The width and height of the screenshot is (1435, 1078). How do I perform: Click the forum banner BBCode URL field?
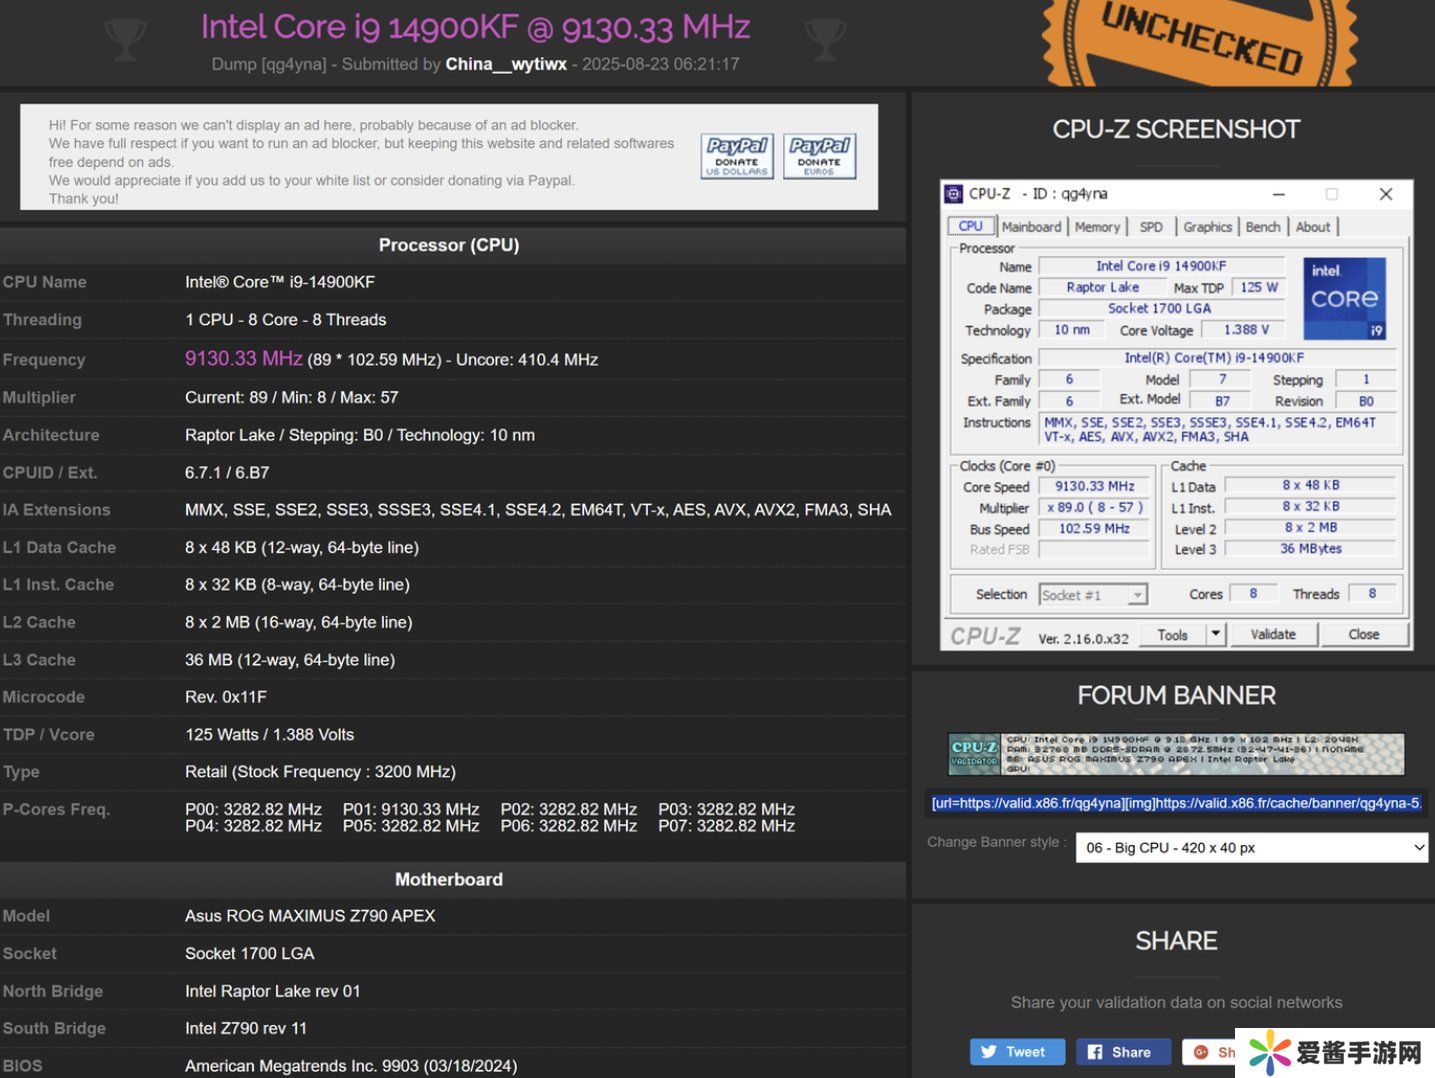(x=1175, y=803)
